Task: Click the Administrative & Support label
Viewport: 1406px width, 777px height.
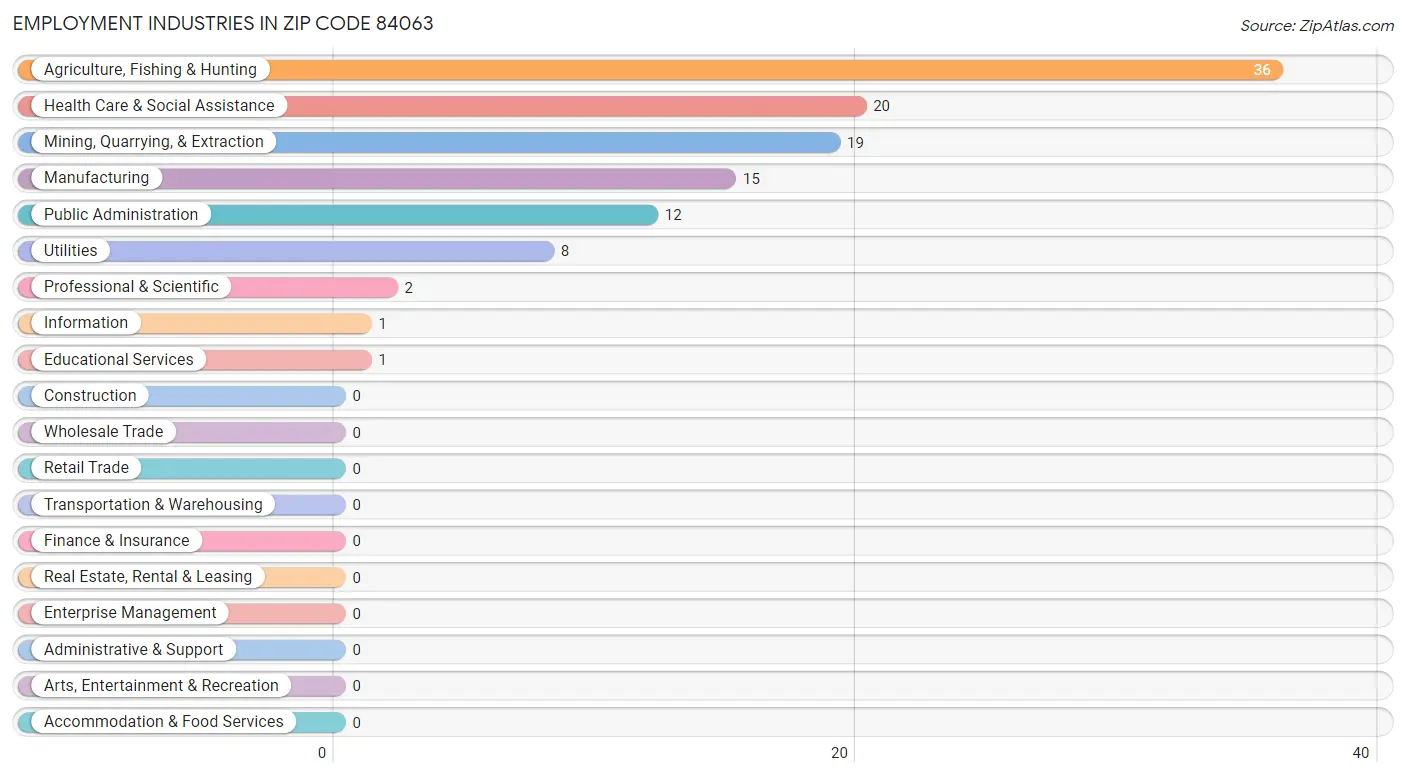Action: (x=134, y=649)
